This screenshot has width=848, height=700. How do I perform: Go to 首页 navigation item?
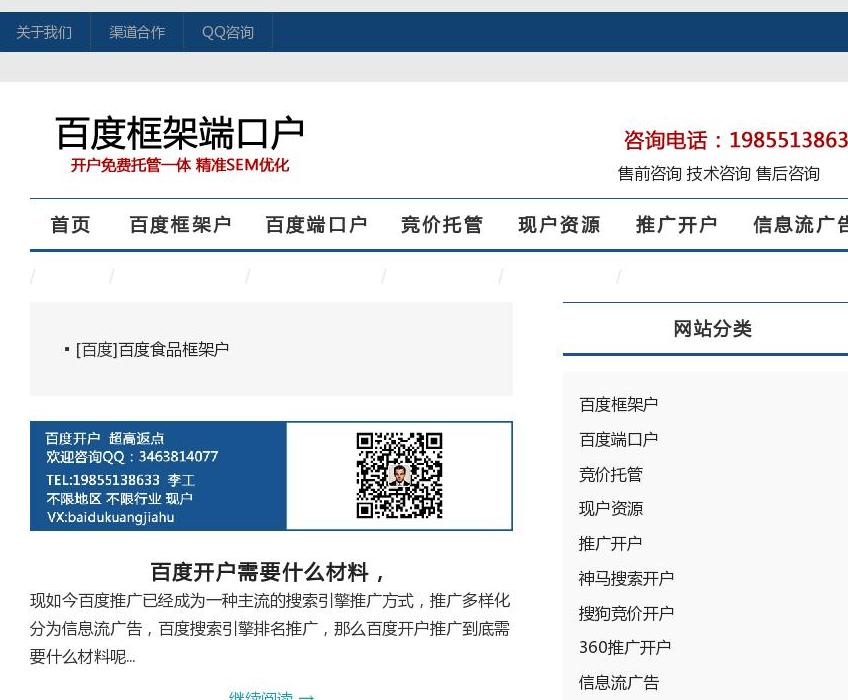(x=70, y=224)
